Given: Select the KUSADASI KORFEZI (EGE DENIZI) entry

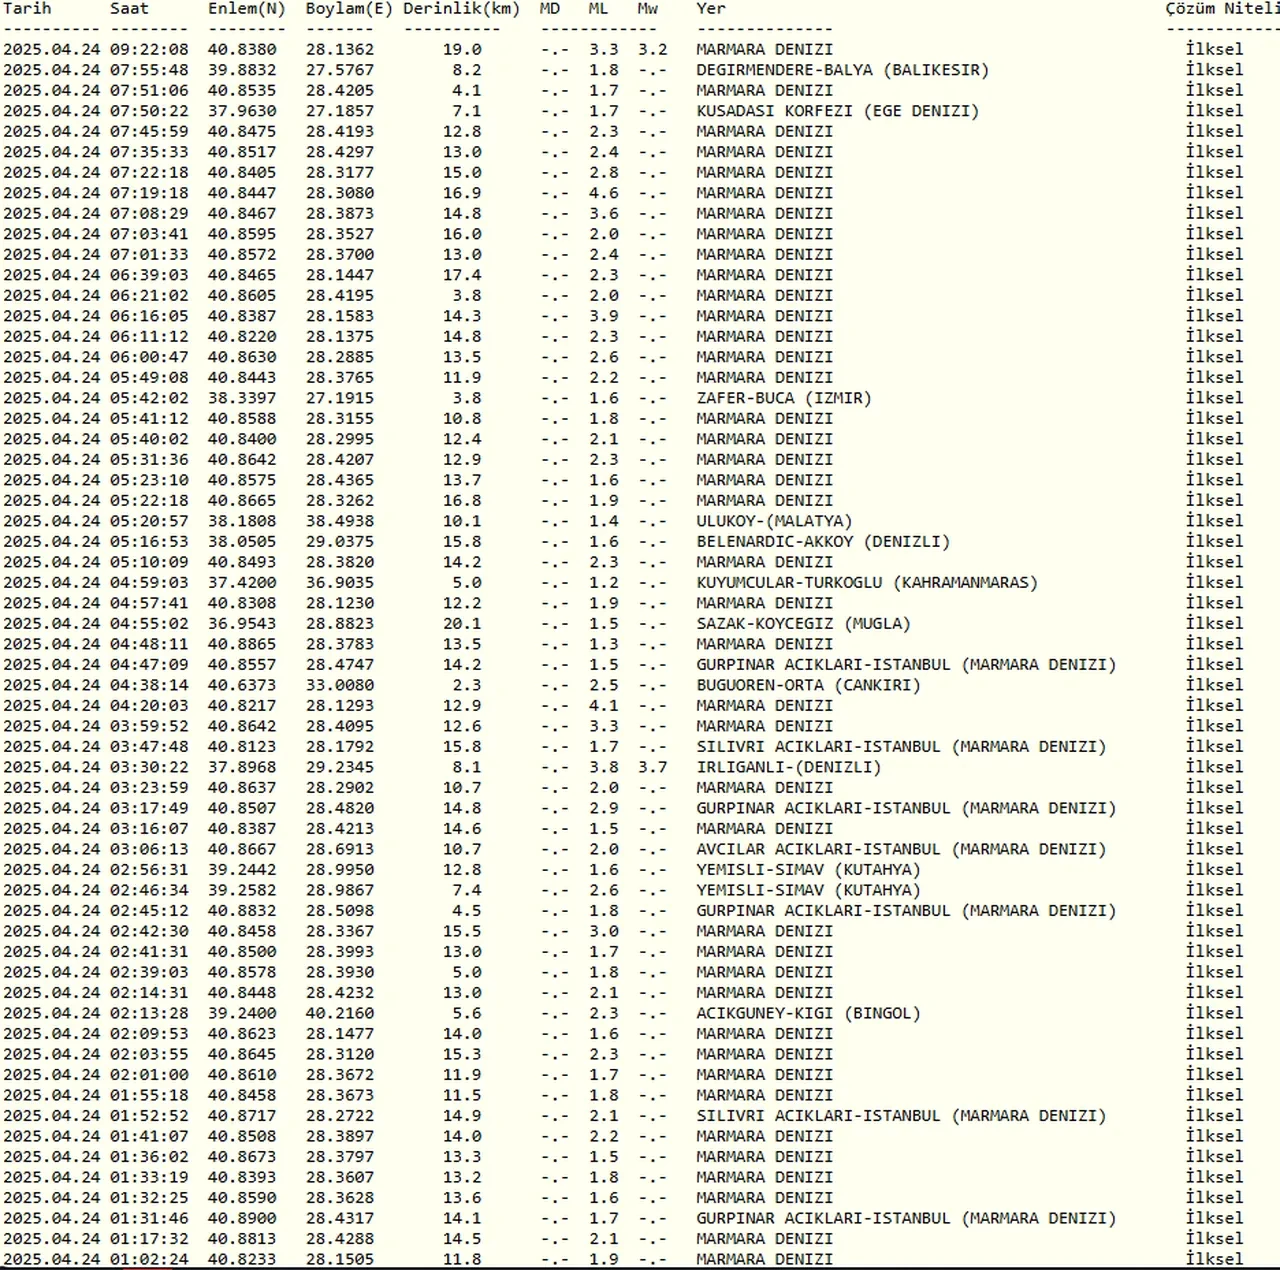Looking at the screenshot, I should tap(837, 111).
